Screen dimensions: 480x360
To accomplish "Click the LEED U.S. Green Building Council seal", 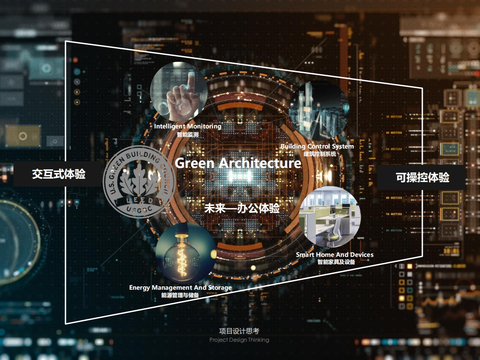I will tap(139, 182).
